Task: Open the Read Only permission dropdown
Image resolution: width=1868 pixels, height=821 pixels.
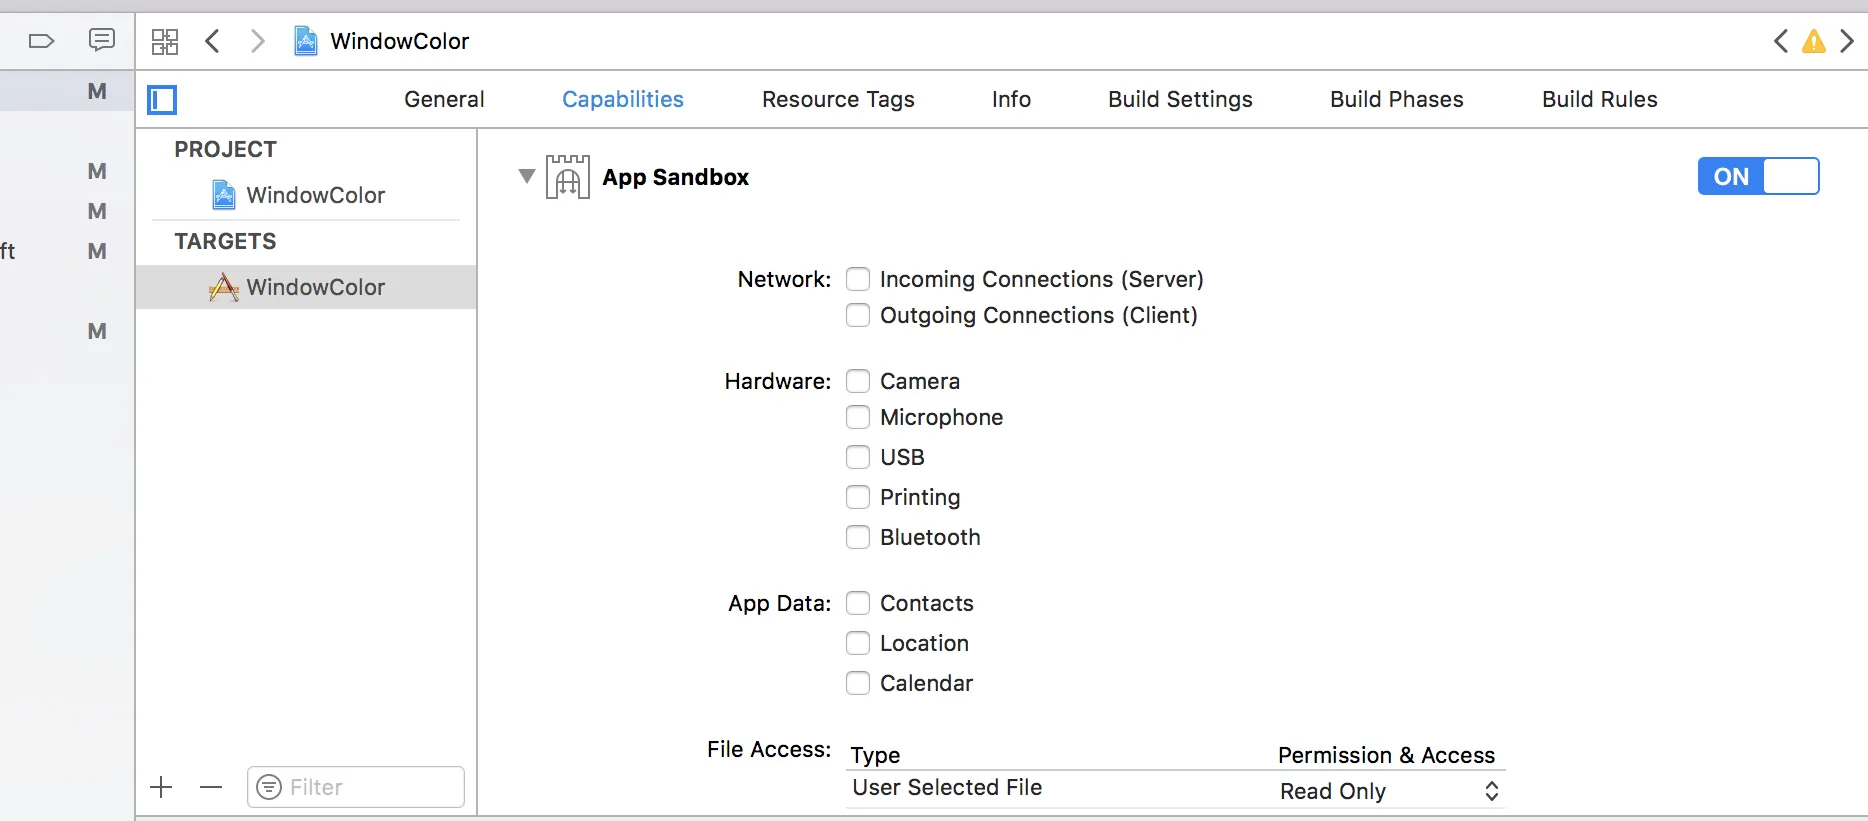Action: [1389, 791]
